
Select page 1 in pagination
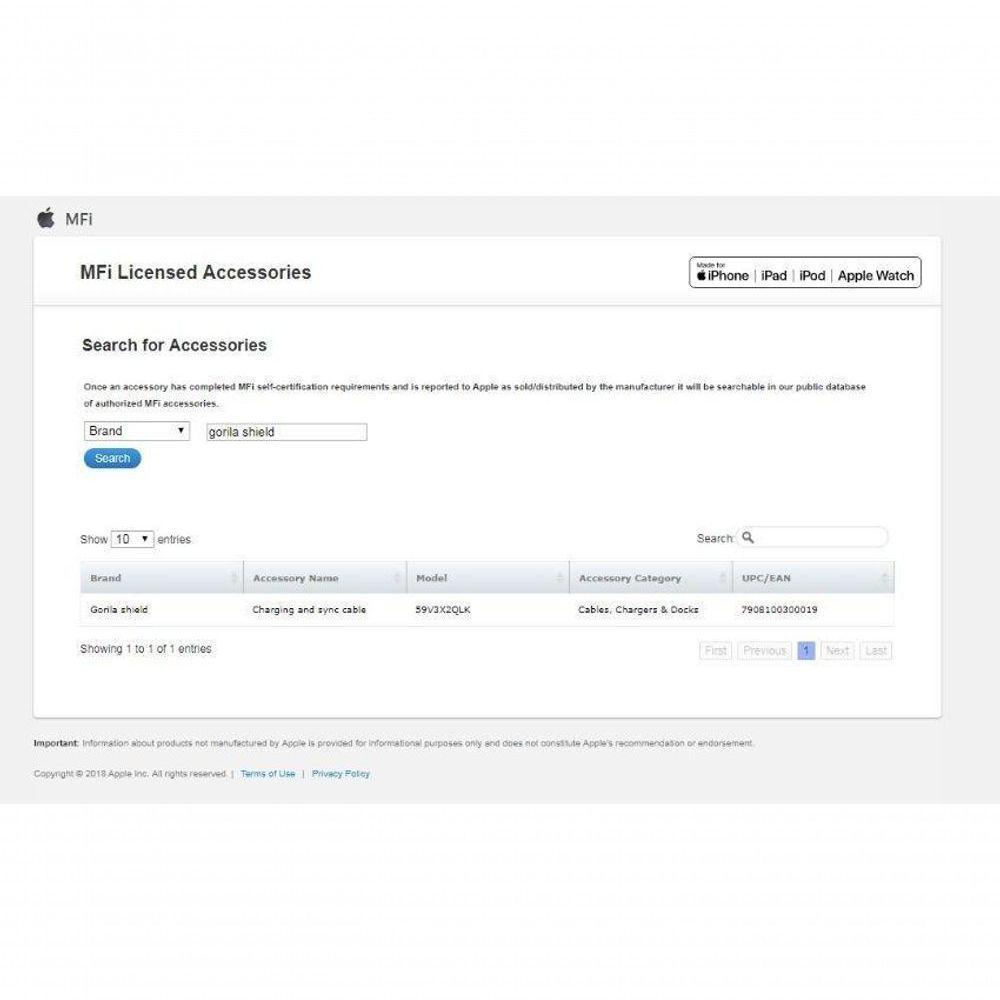coord(806,651)
